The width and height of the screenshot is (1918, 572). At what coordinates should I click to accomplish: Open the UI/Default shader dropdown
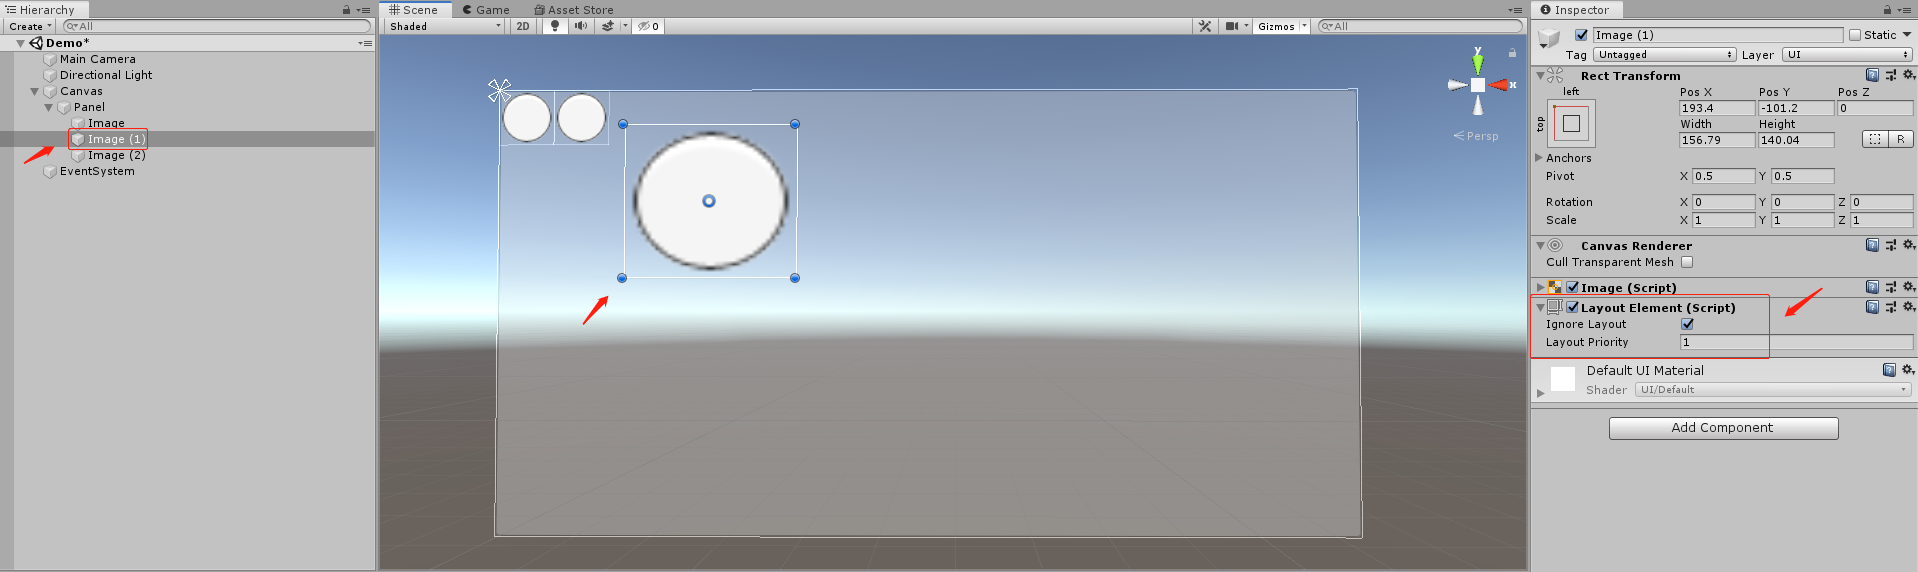tap(1773, 390)
